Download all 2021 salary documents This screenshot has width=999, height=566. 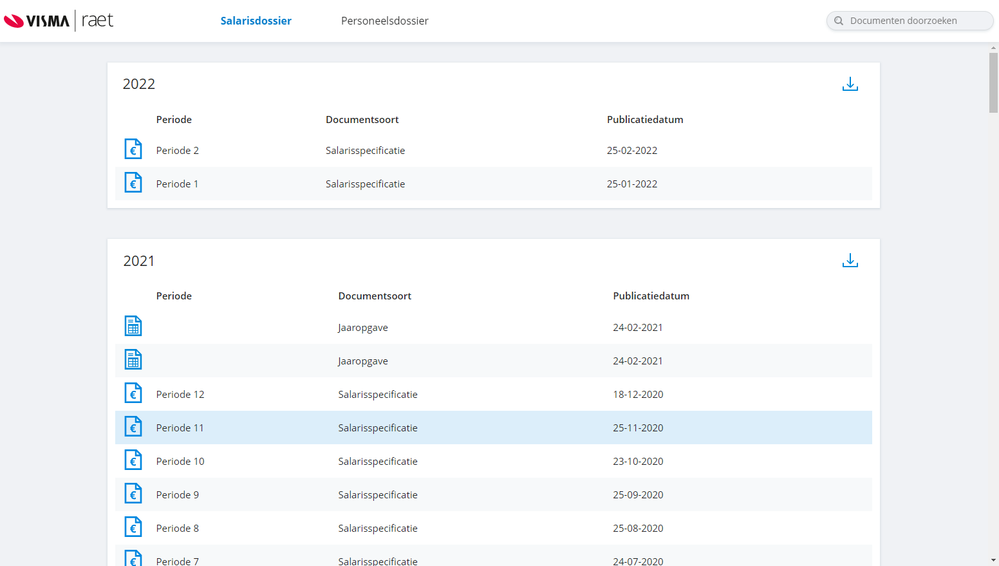(x=850, y=261)
